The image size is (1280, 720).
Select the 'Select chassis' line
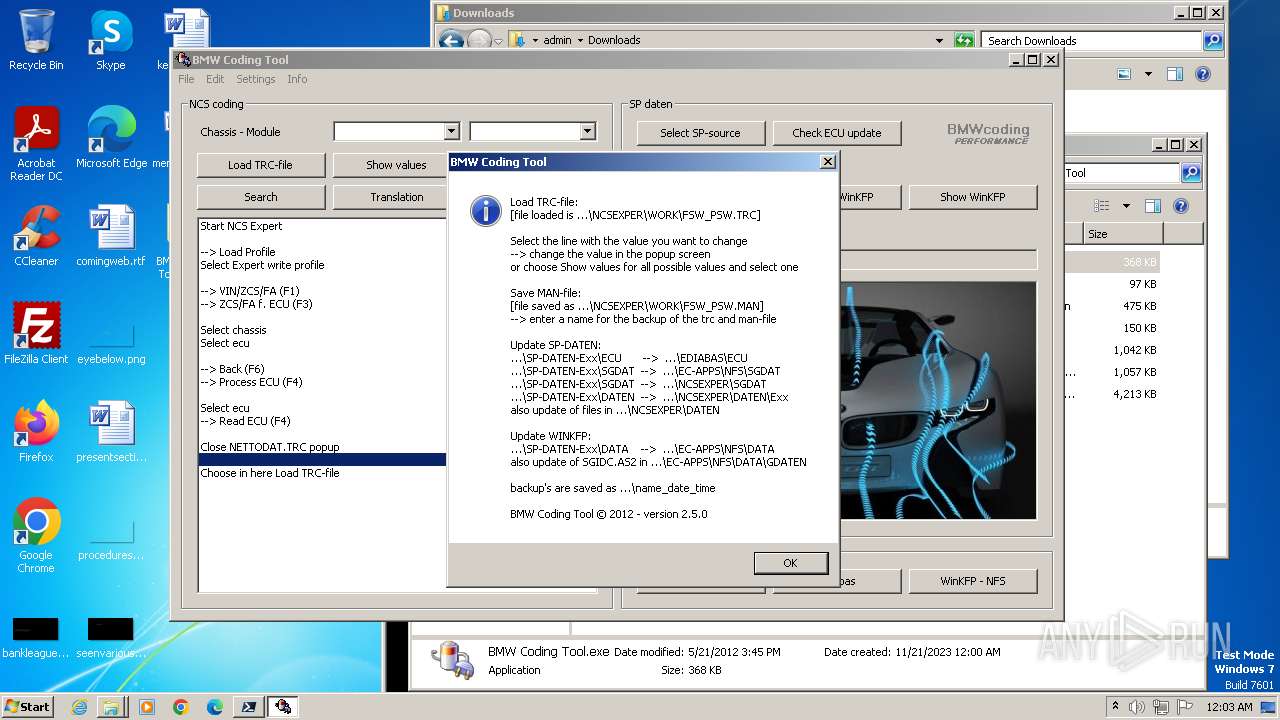pyautogui.click(x=233, y=330)
